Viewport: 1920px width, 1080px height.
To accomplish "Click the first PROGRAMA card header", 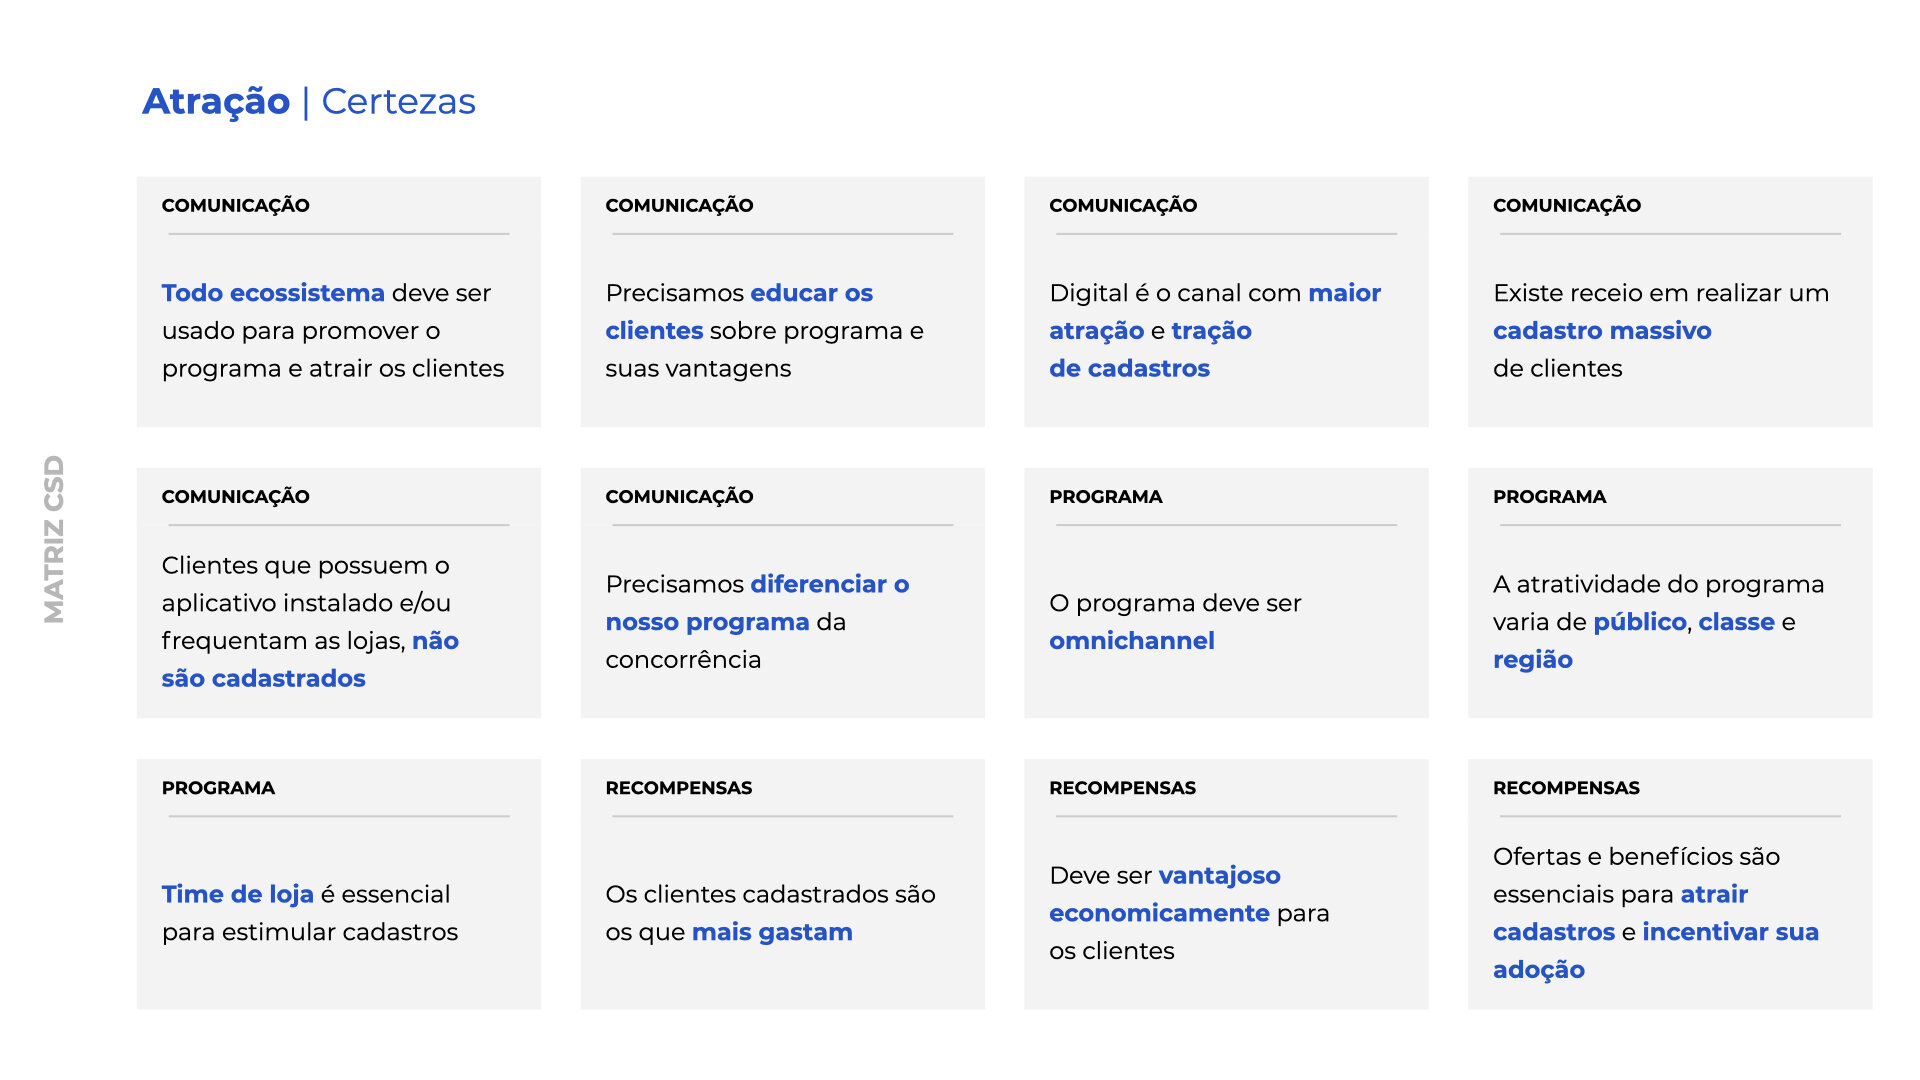I will tap(1105, 497).
